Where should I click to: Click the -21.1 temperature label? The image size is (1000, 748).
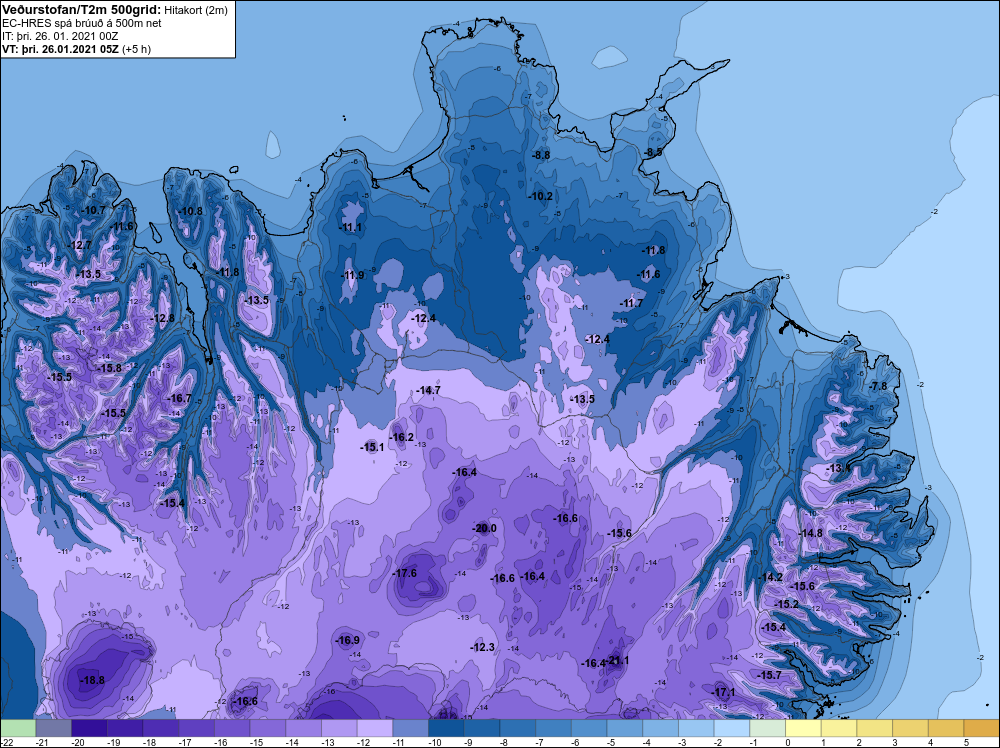(x=617, y=660)
